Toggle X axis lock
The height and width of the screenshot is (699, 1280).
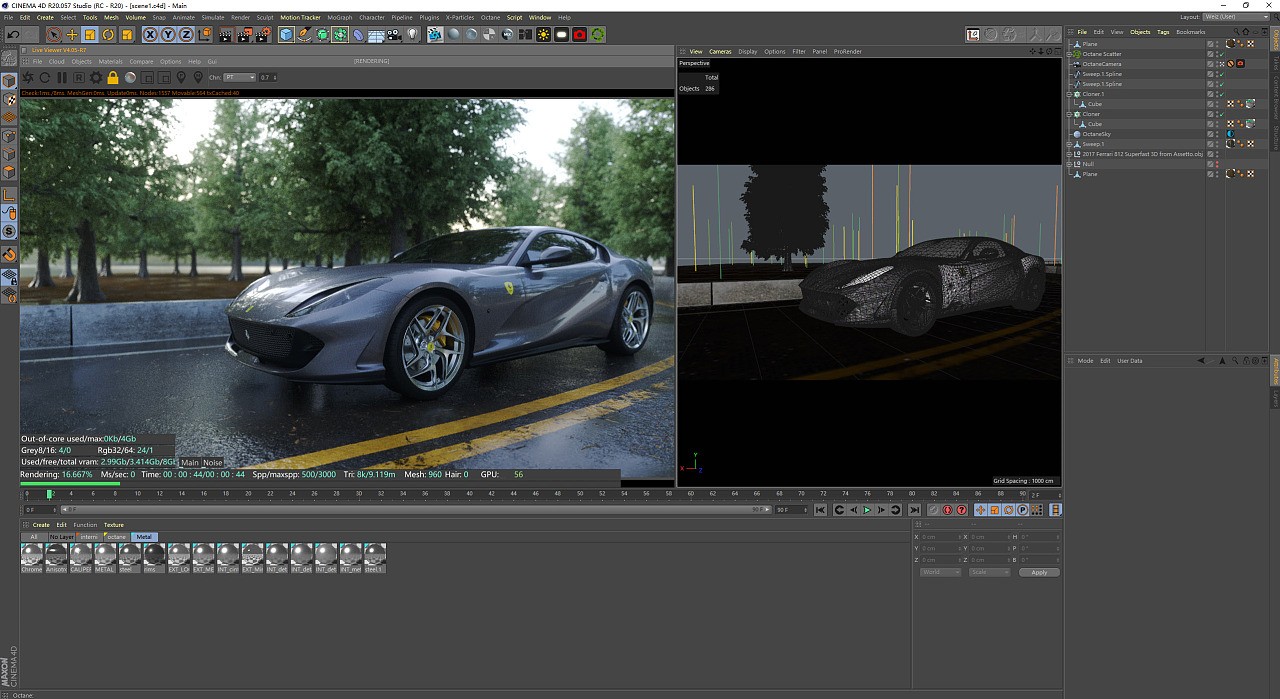pos(150,35)
